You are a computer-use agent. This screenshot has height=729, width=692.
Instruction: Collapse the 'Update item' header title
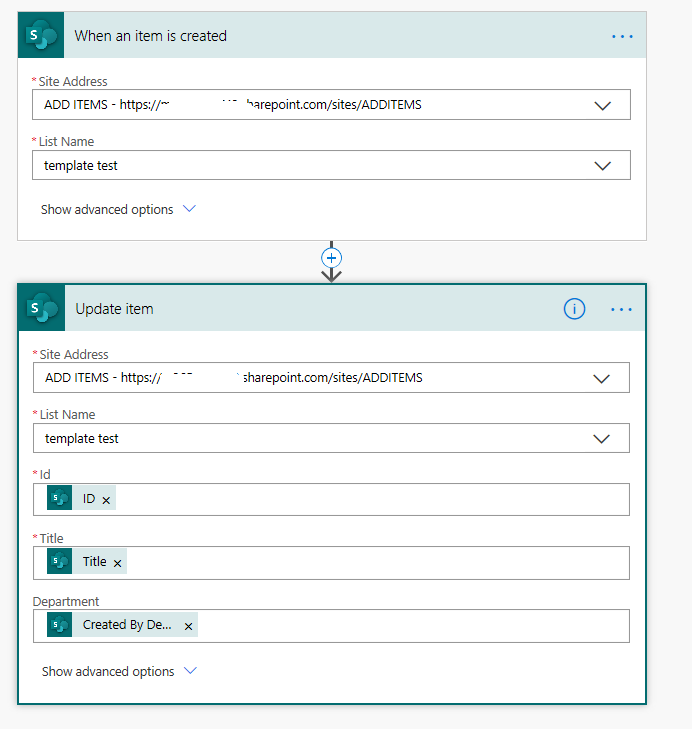[114, 309]
